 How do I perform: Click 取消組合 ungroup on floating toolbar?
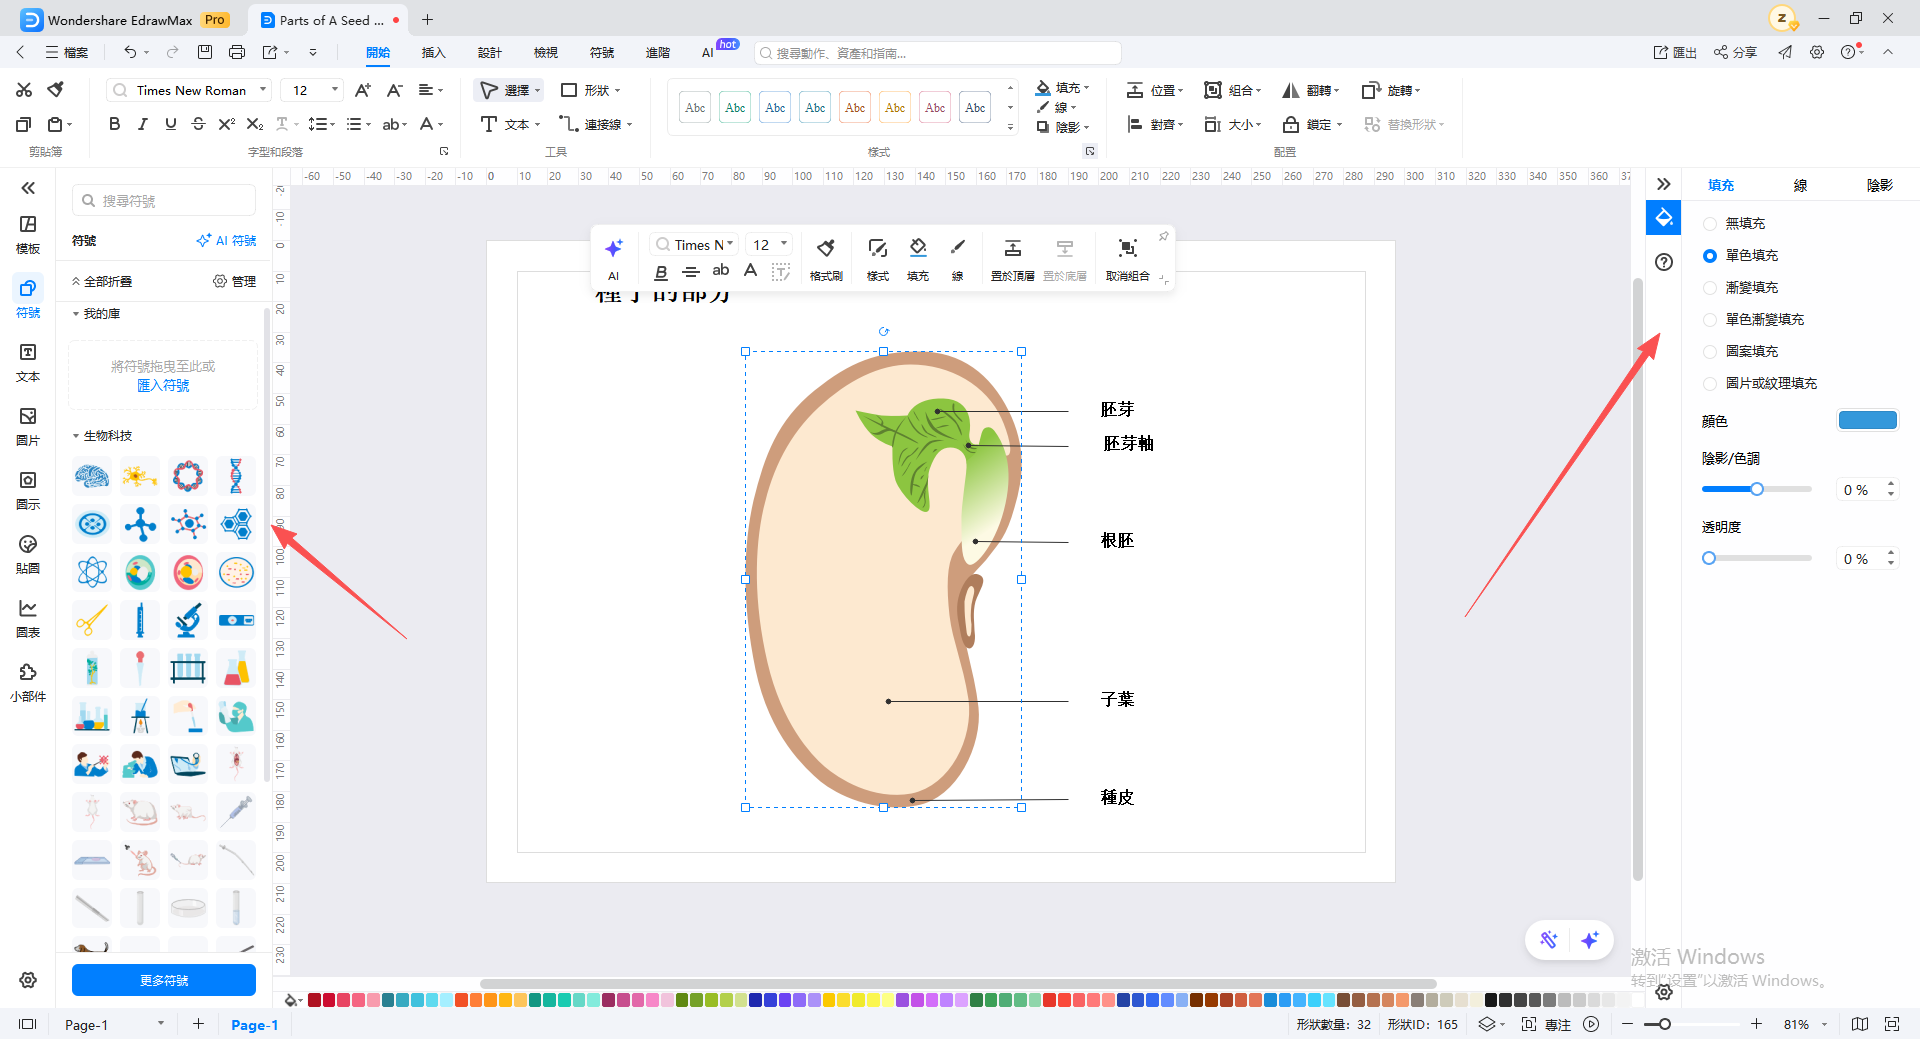[x=1128, y=260]
